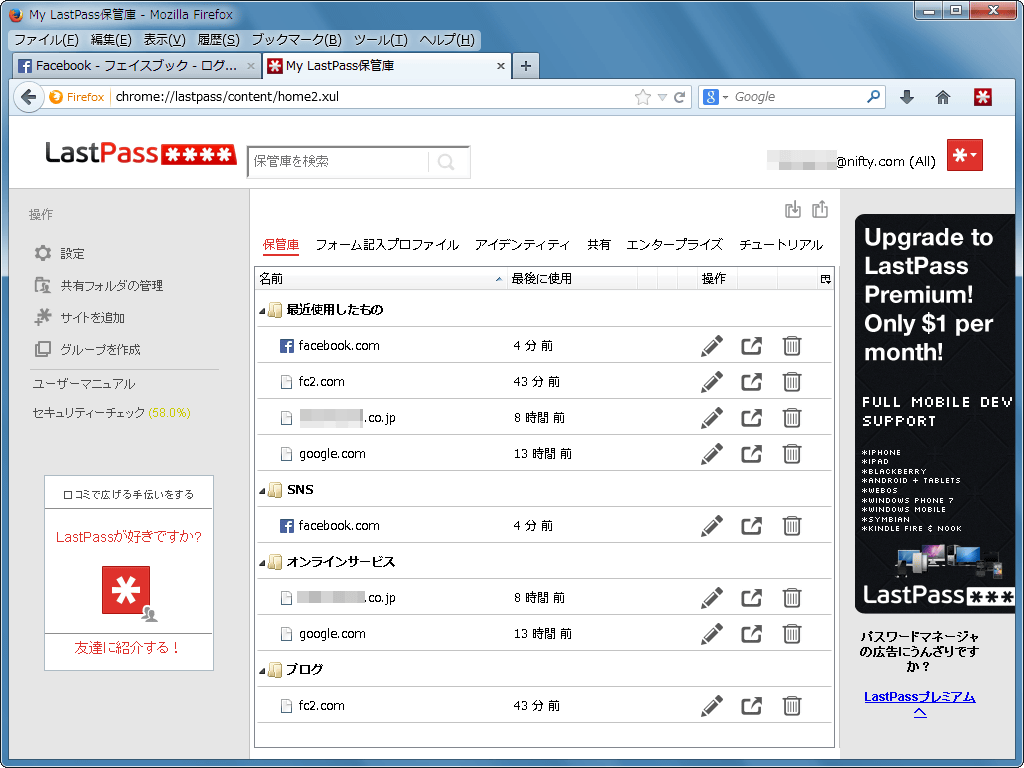
Task: Switch to チュートリアル tab
Action: click(781, 245)
